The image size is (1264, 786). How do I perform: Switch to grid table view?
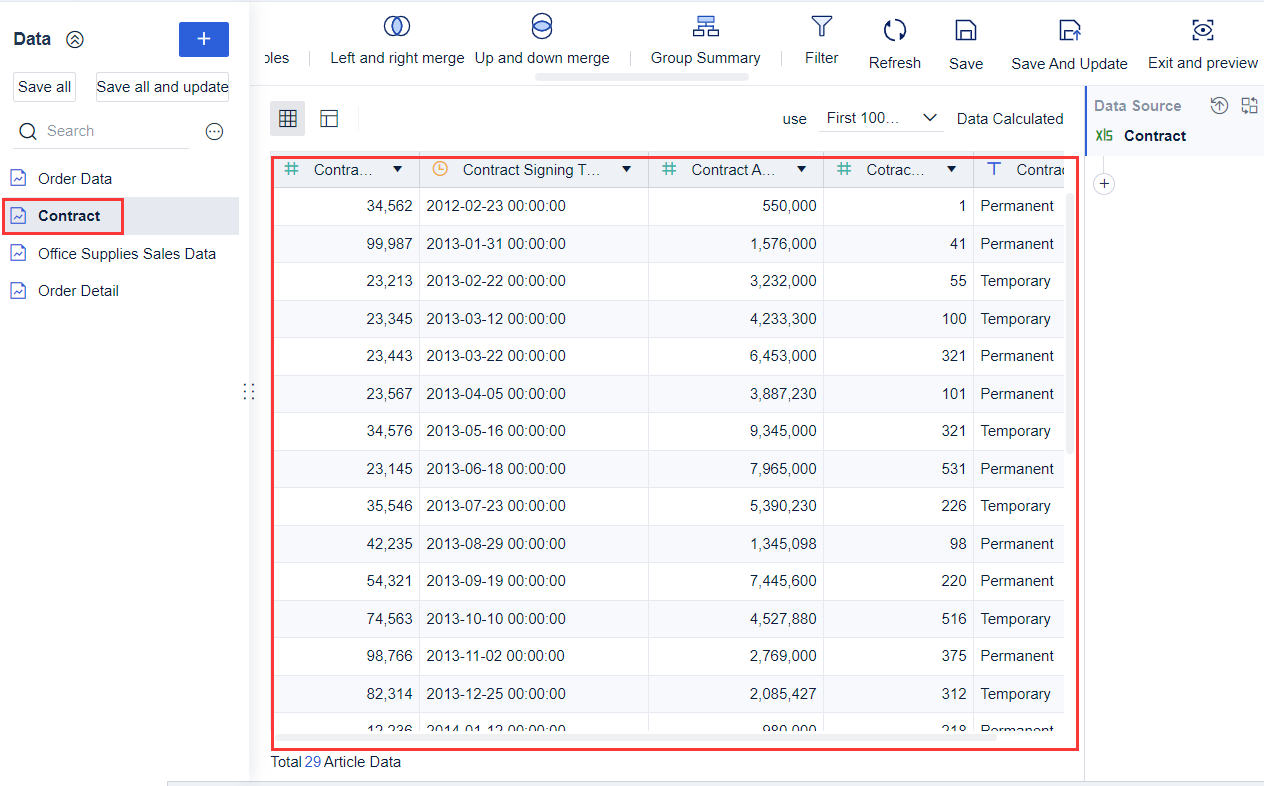[x=288, y=119]
